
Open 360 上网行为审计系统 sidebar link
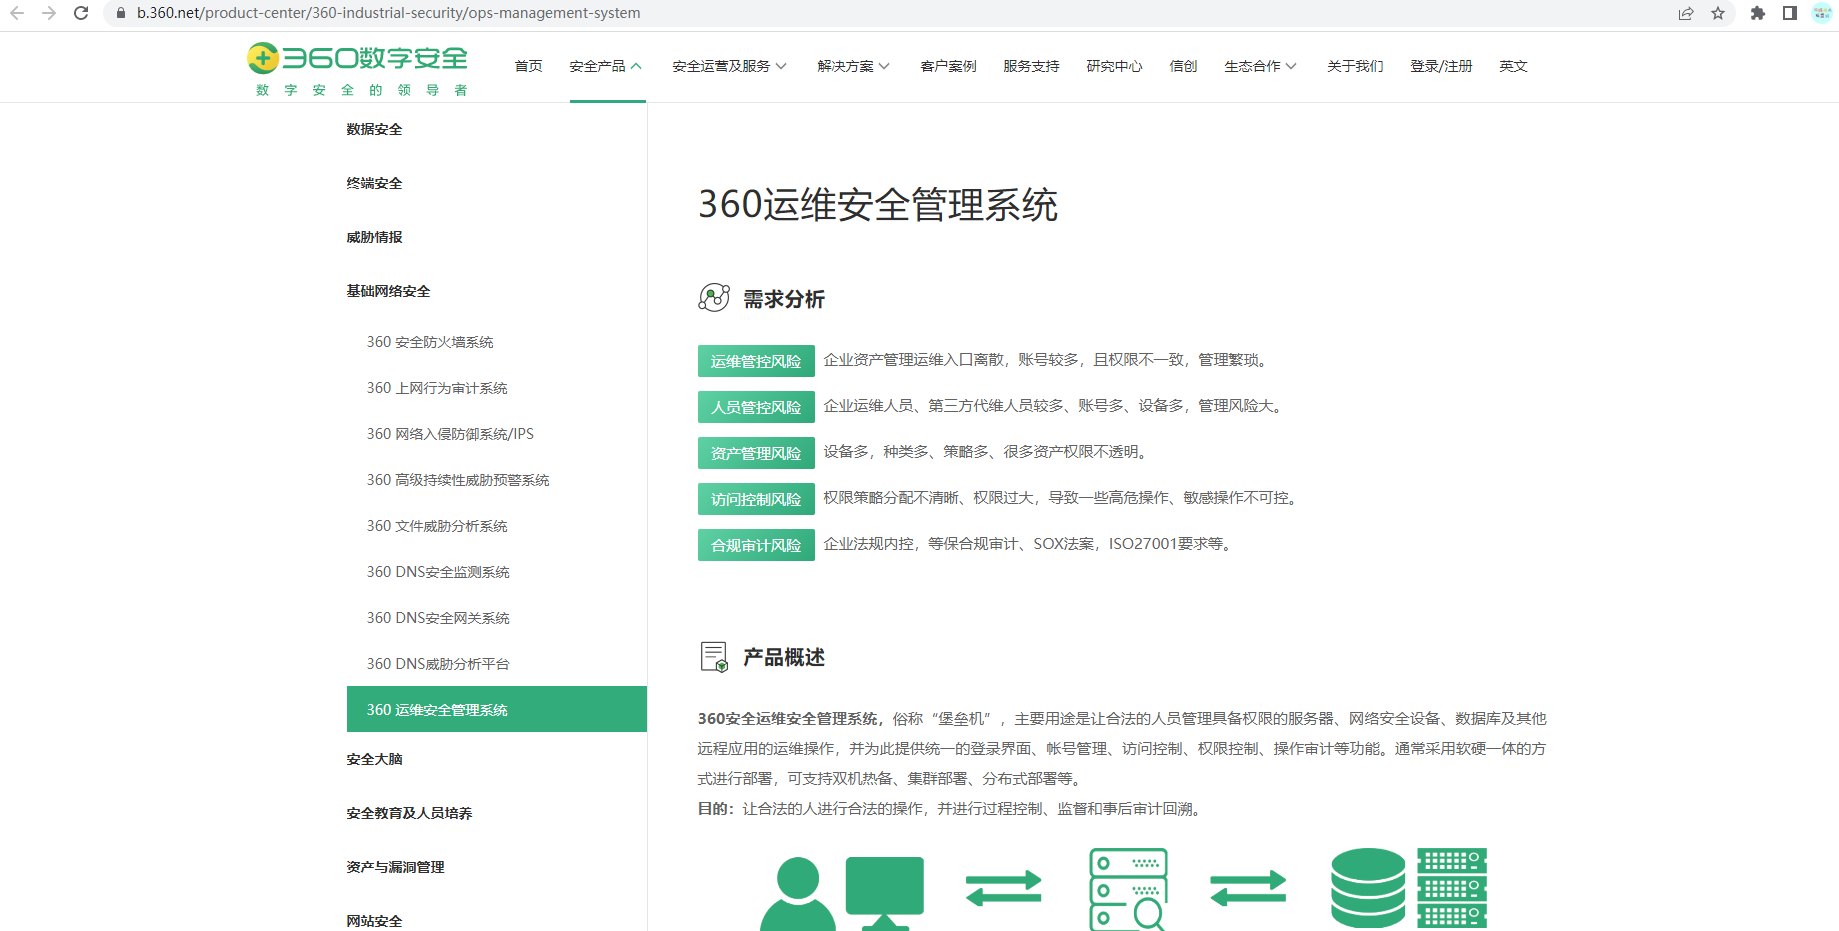click(437, 388)
